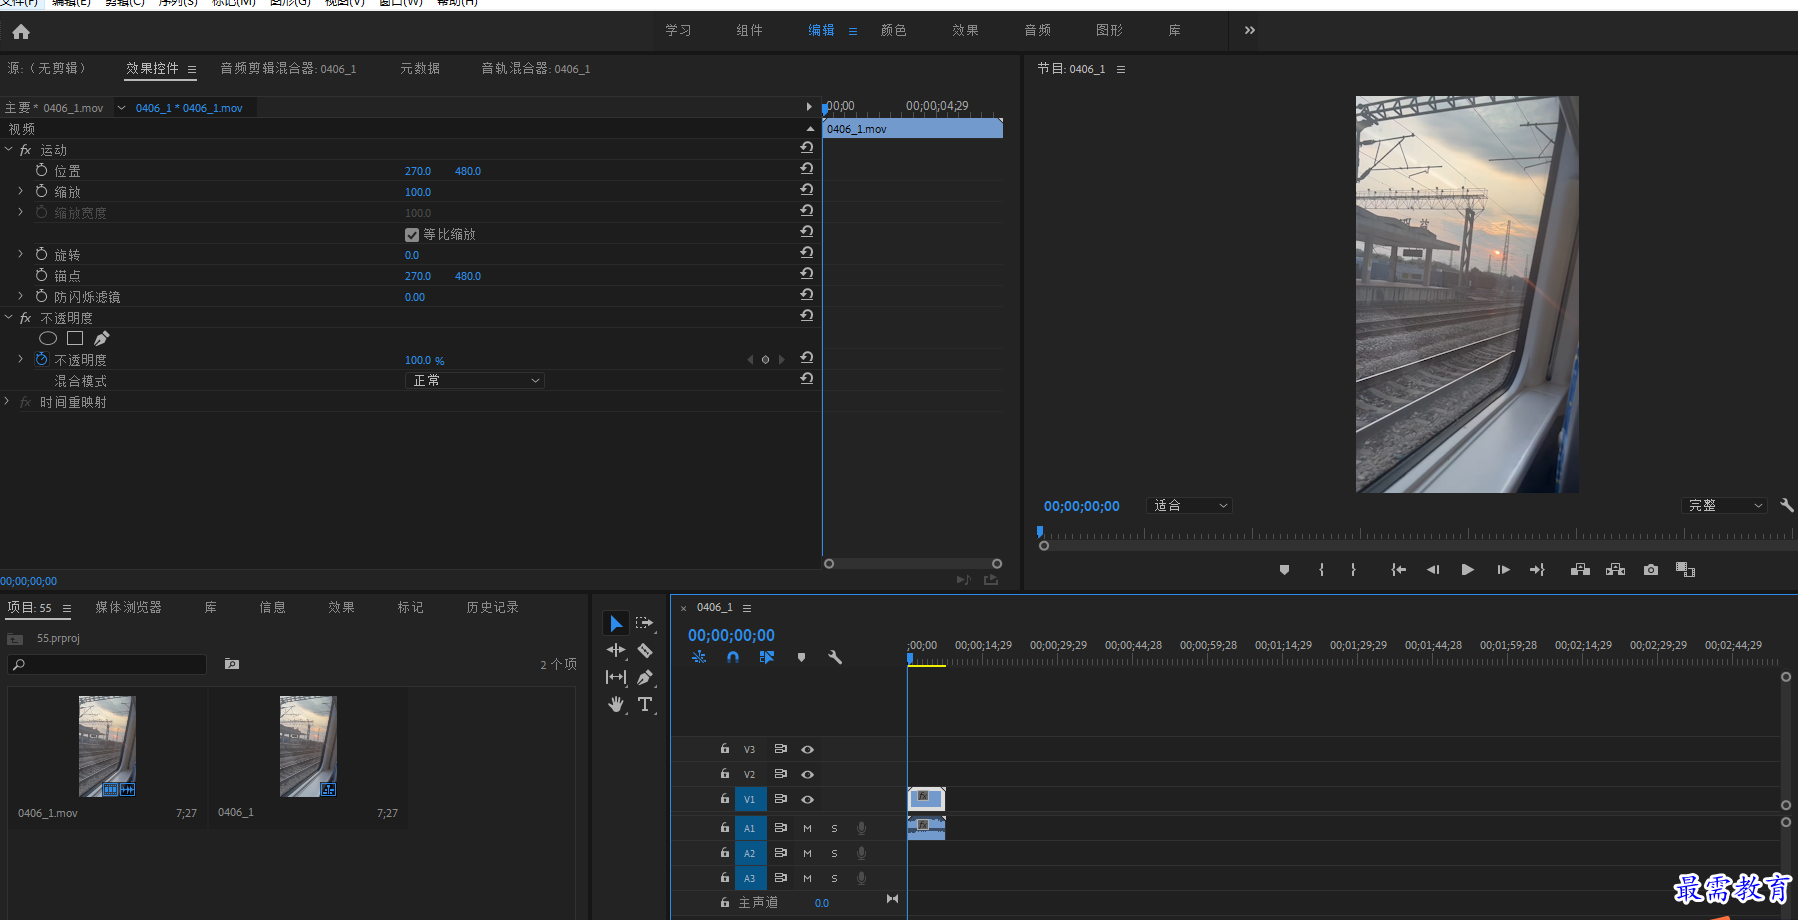Open timeline display settings wrench

coord(835,657)
